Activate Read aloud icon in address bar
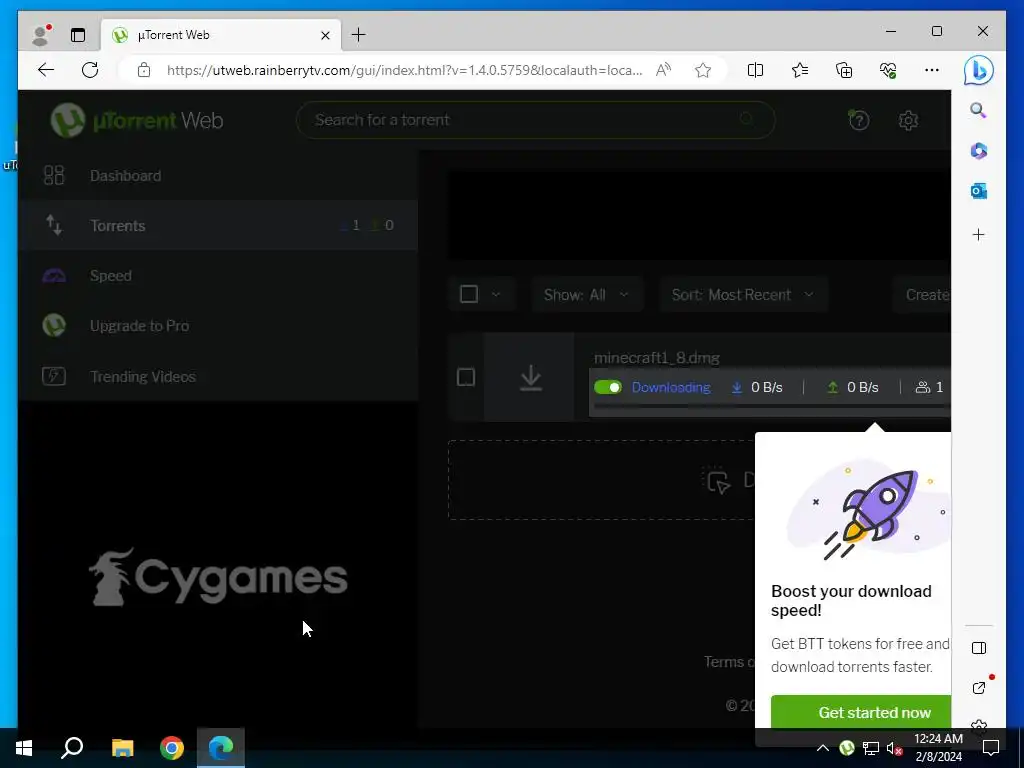The height and width of the screenshot is (768, 1024). tap(664, 70)
